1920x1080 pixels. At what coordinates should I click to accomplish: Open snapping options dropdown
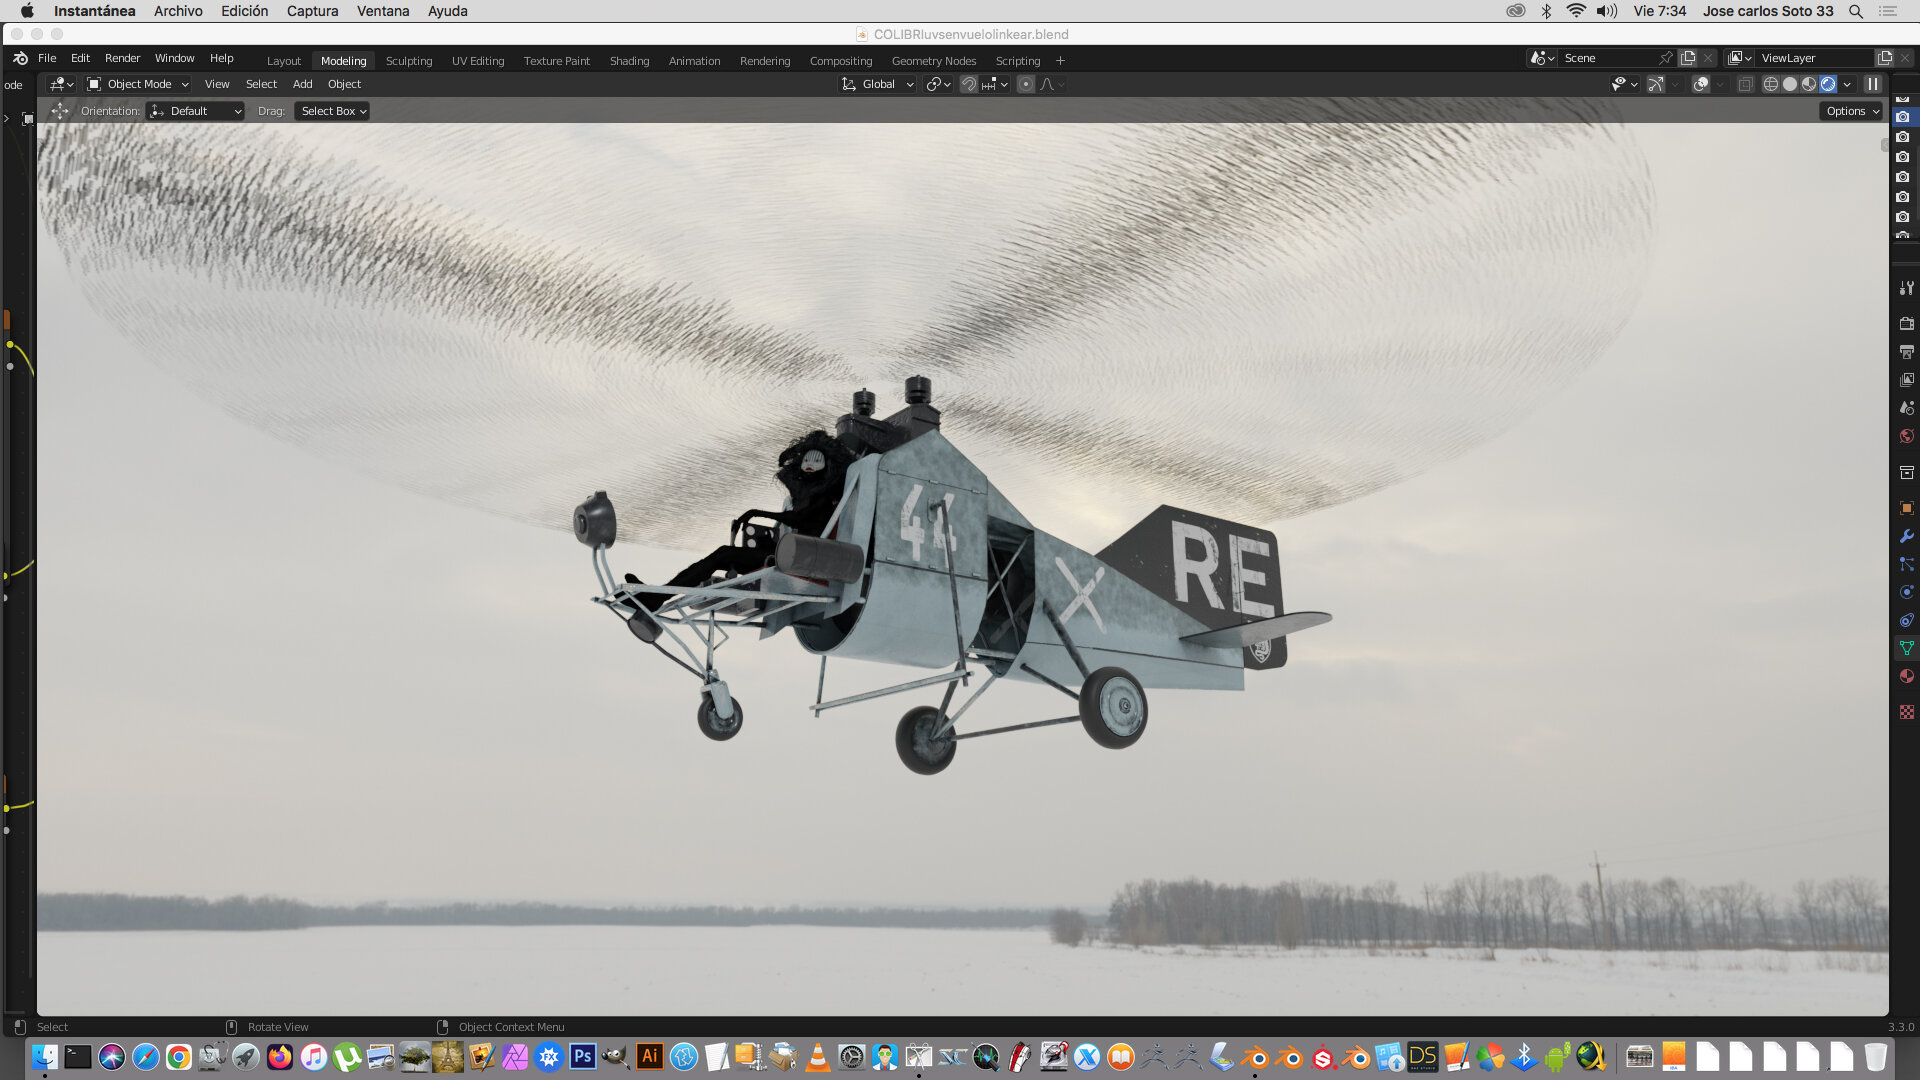pyautogui.click(x=996, y=84)
